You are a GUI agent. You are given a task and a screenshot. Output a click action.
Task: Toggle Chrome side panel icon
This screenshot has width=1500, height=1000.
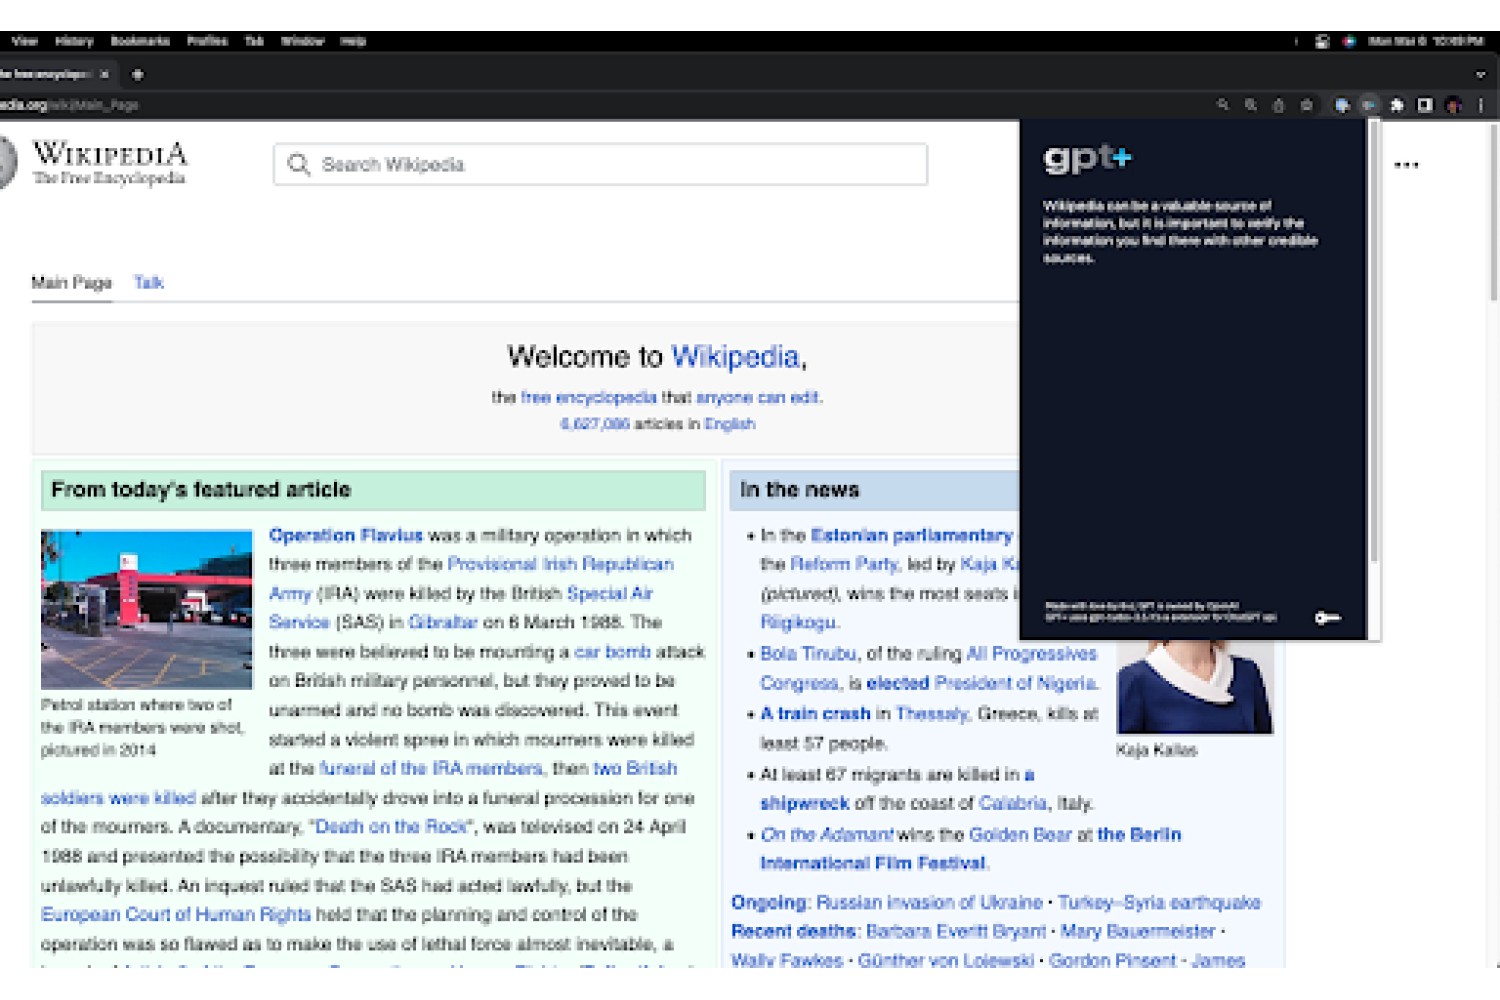click(1425, 105)
